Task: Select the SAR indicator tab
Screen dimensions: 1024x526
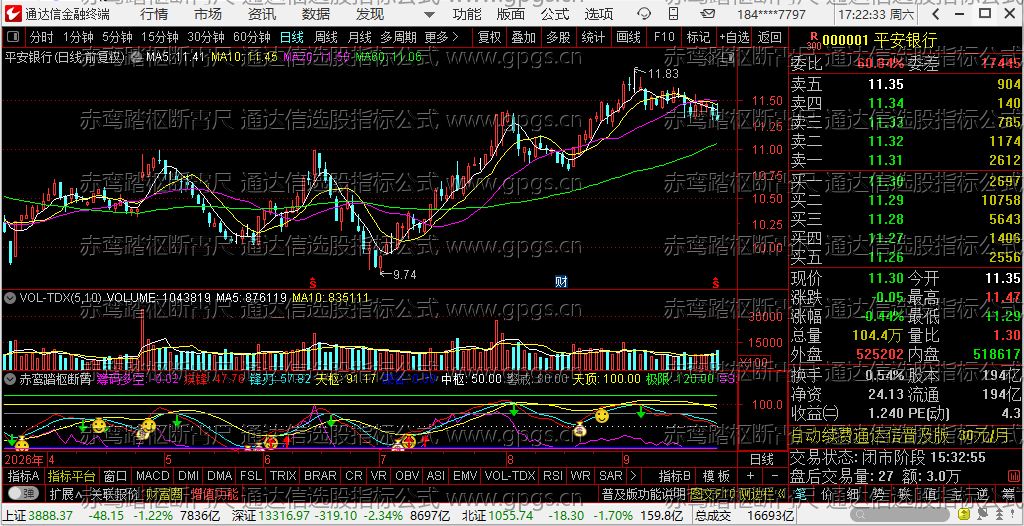Action: [x=611, y=476]
